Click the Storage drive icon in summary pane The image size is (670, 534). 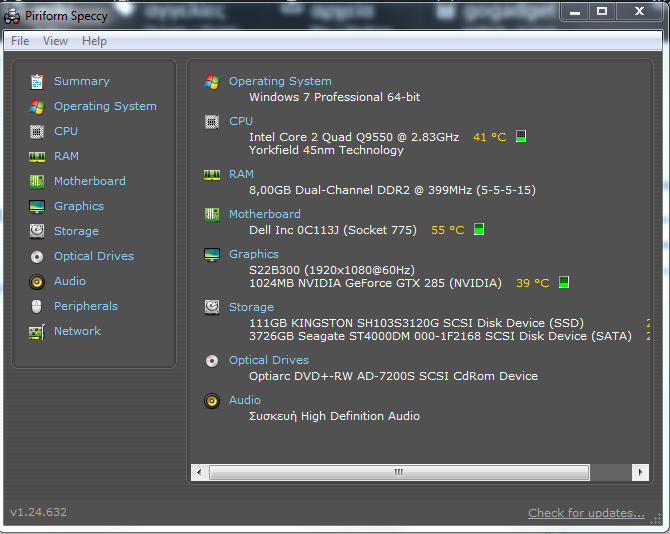point(212,307)
